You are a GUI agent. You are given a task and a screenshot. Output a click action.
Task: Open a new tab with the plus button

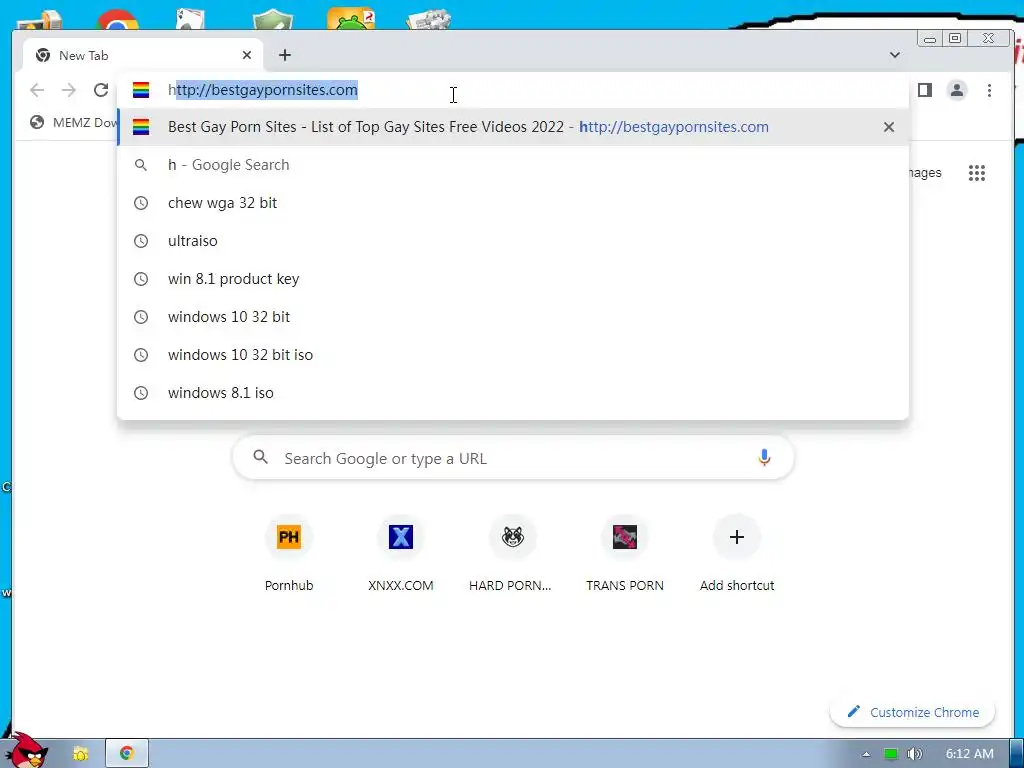tap(285, 56)
